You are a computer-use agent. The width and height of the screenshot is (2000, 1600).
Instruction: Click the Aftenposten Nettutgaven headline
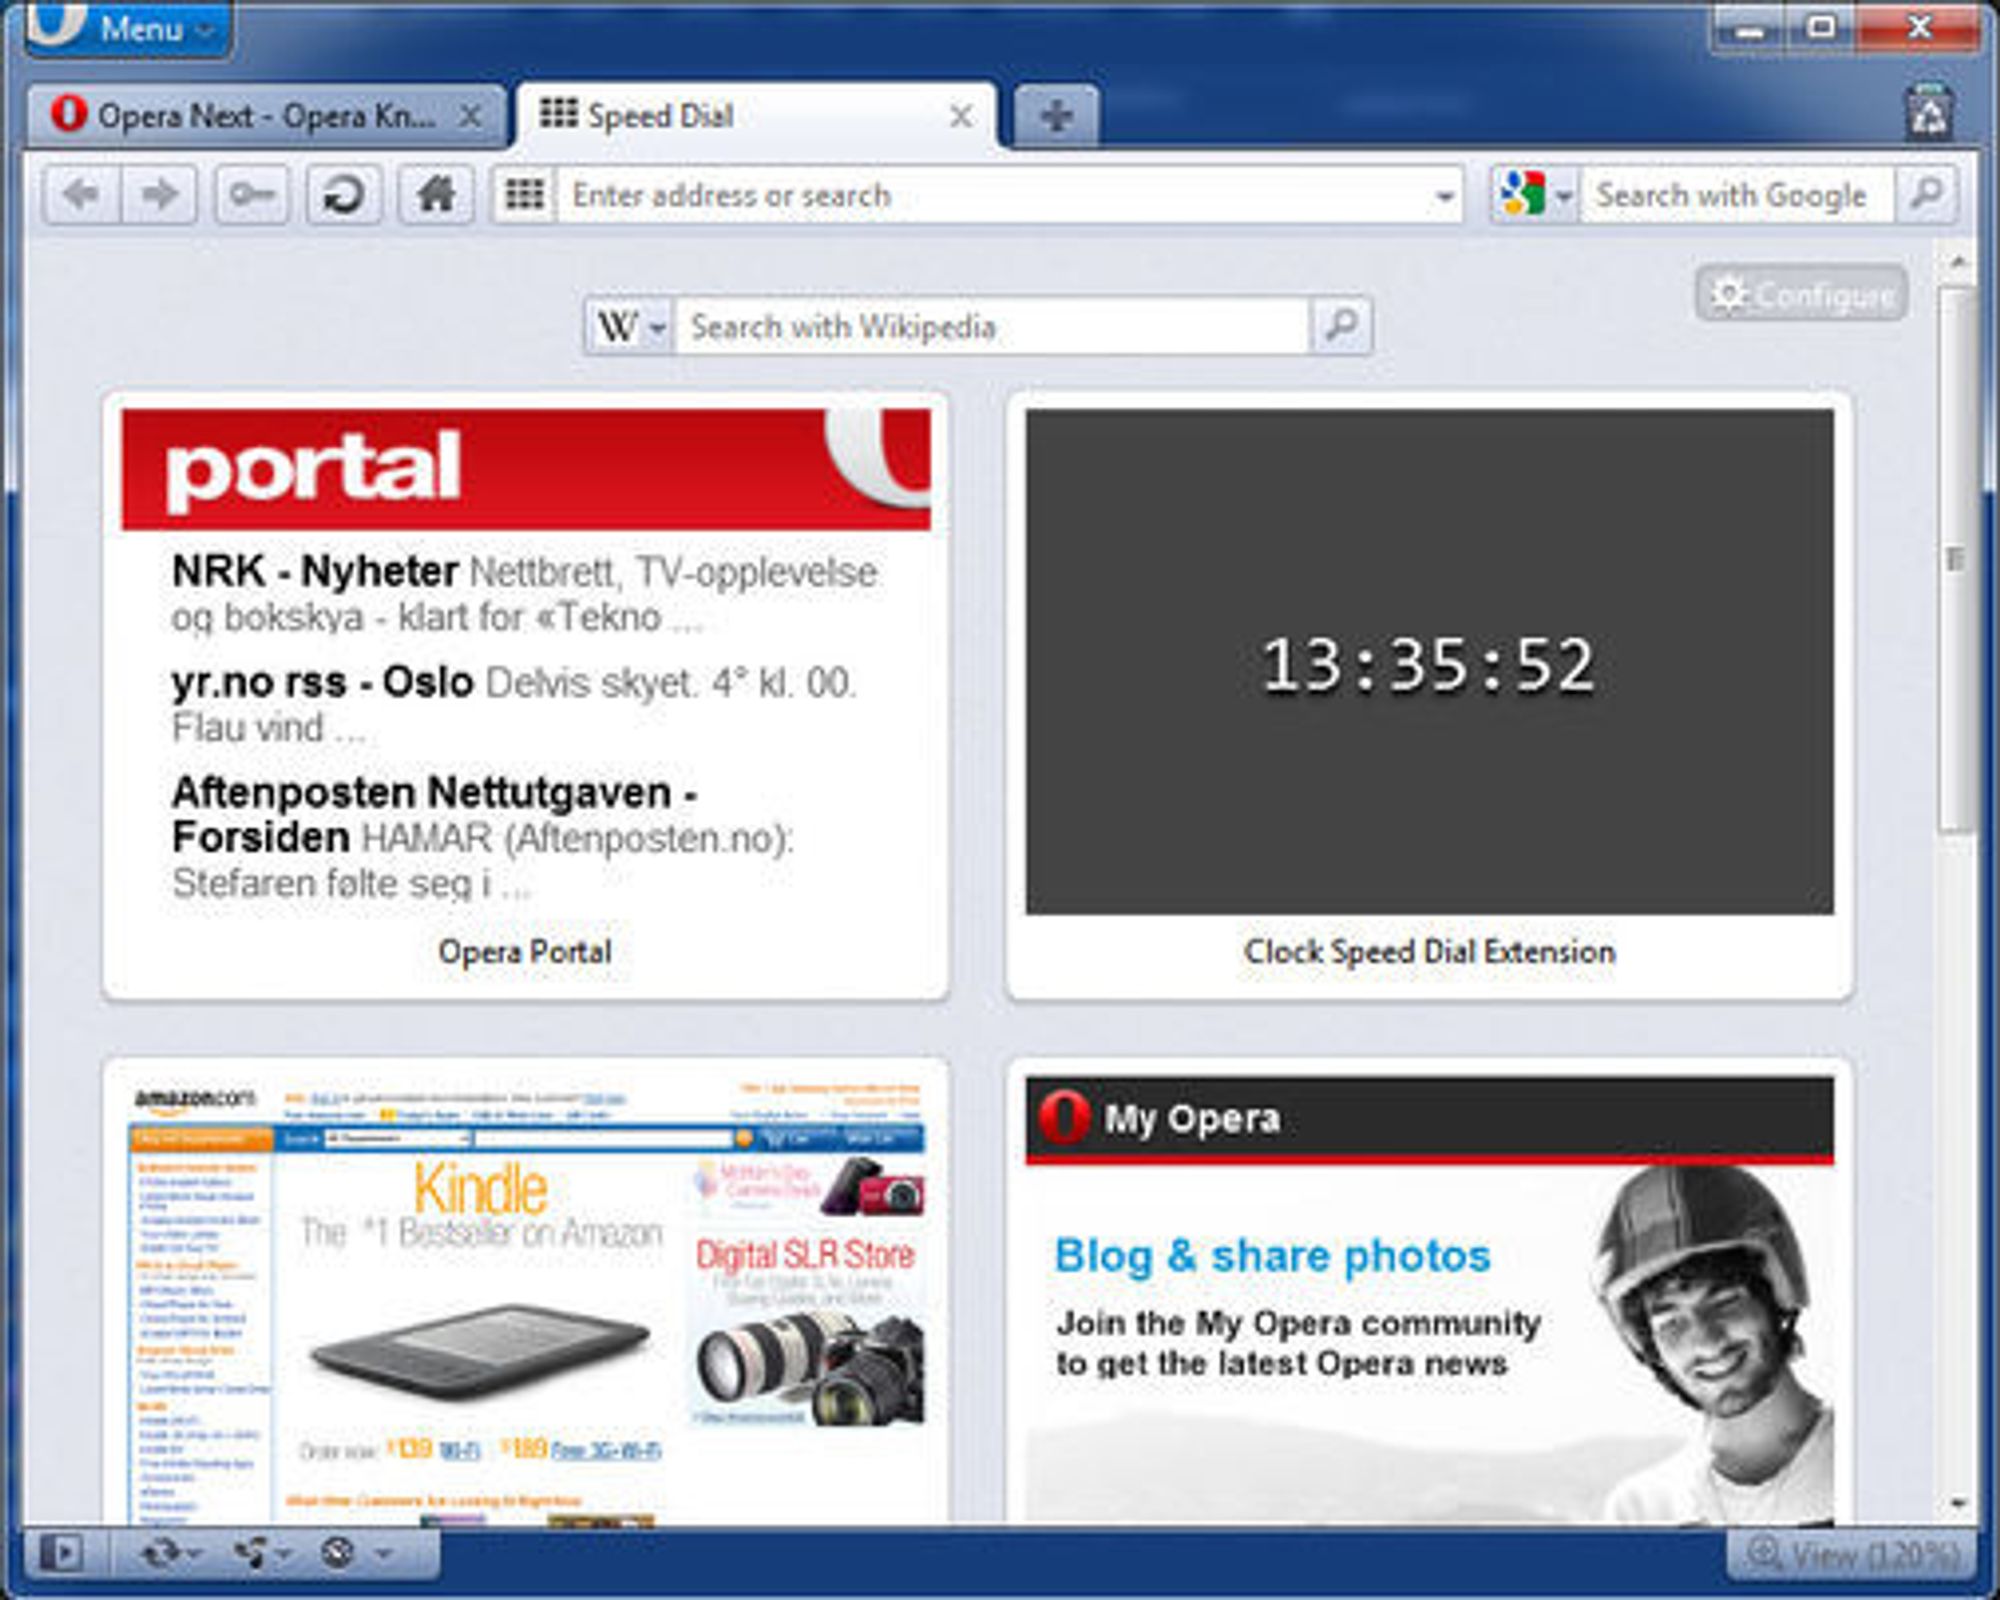(434, 814)
